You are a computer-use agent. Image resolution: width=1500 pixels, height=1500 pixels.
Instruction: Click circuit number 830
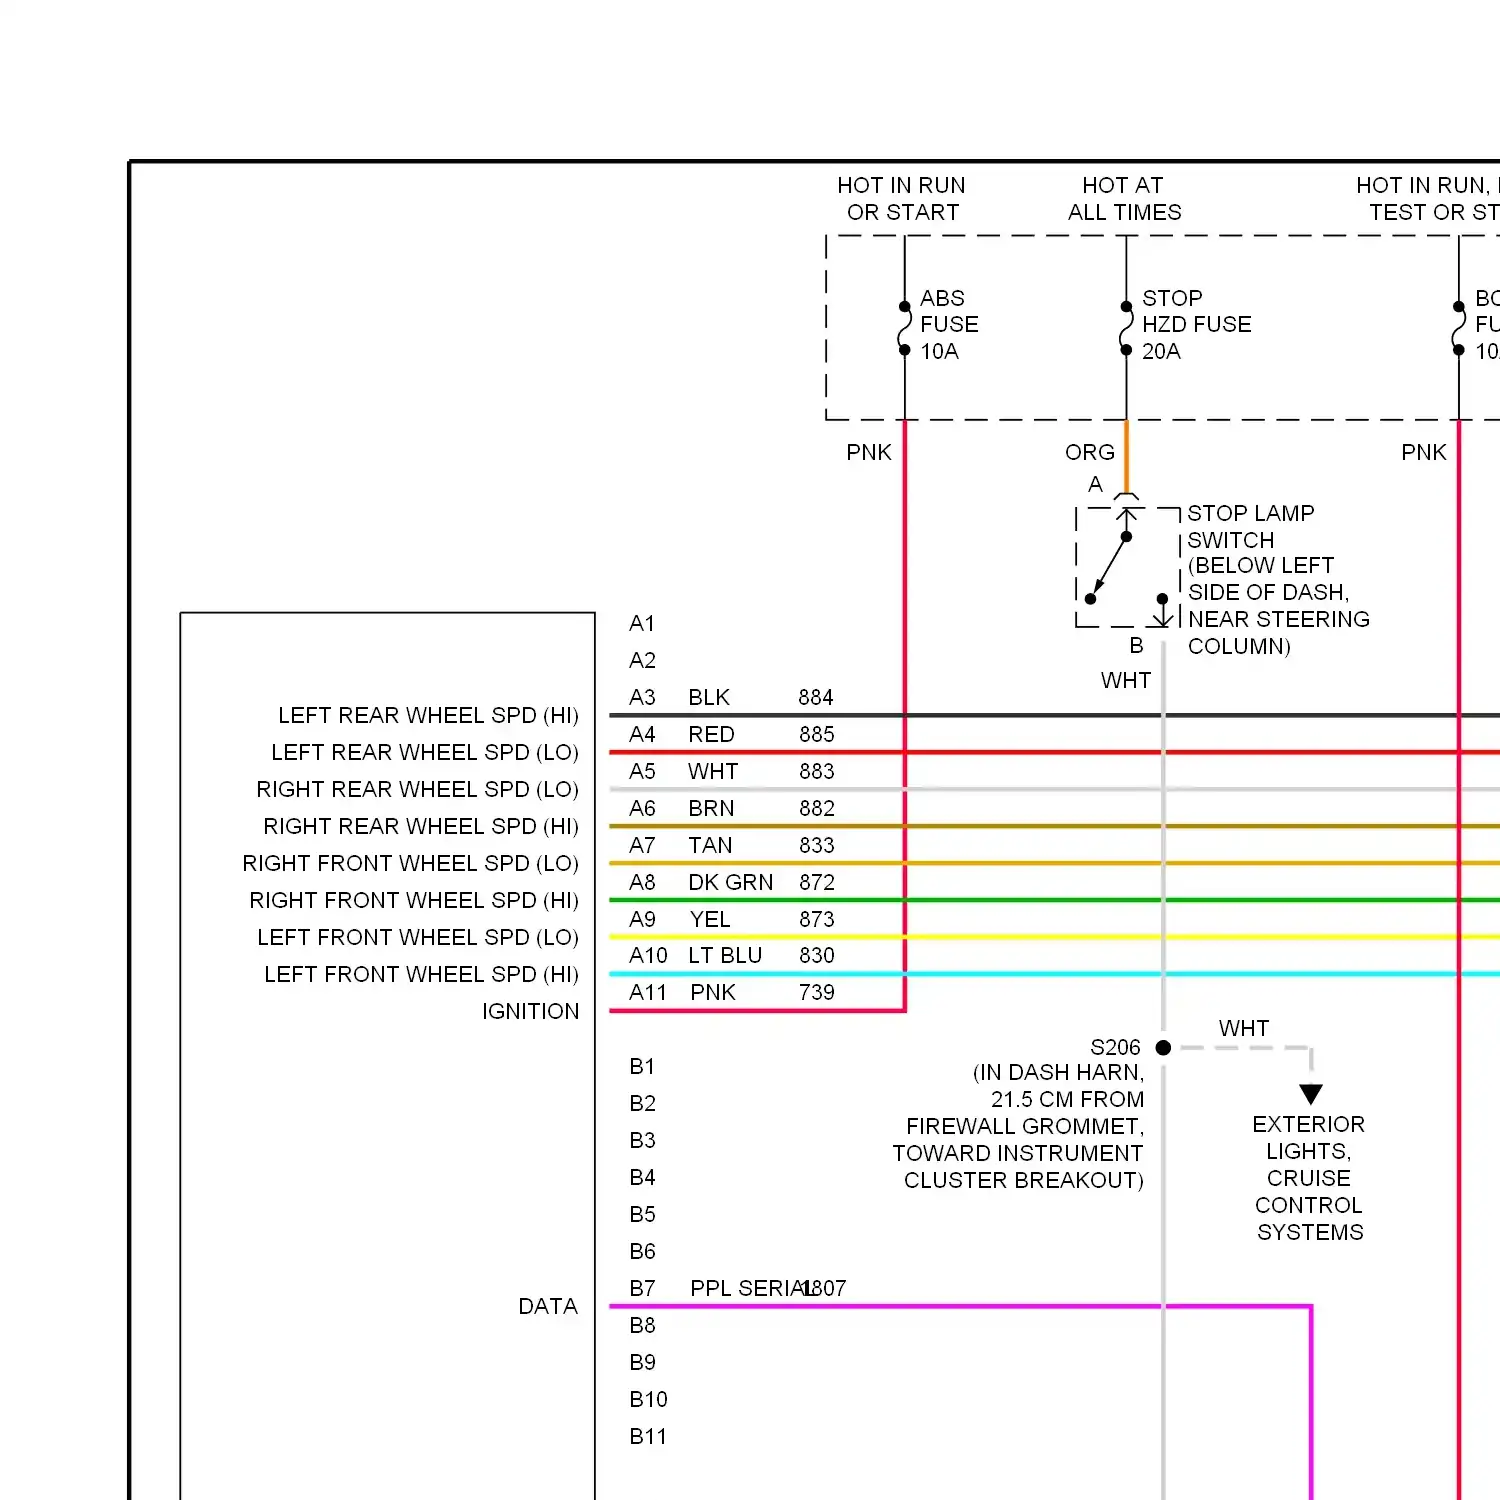(x=816, y=956)
